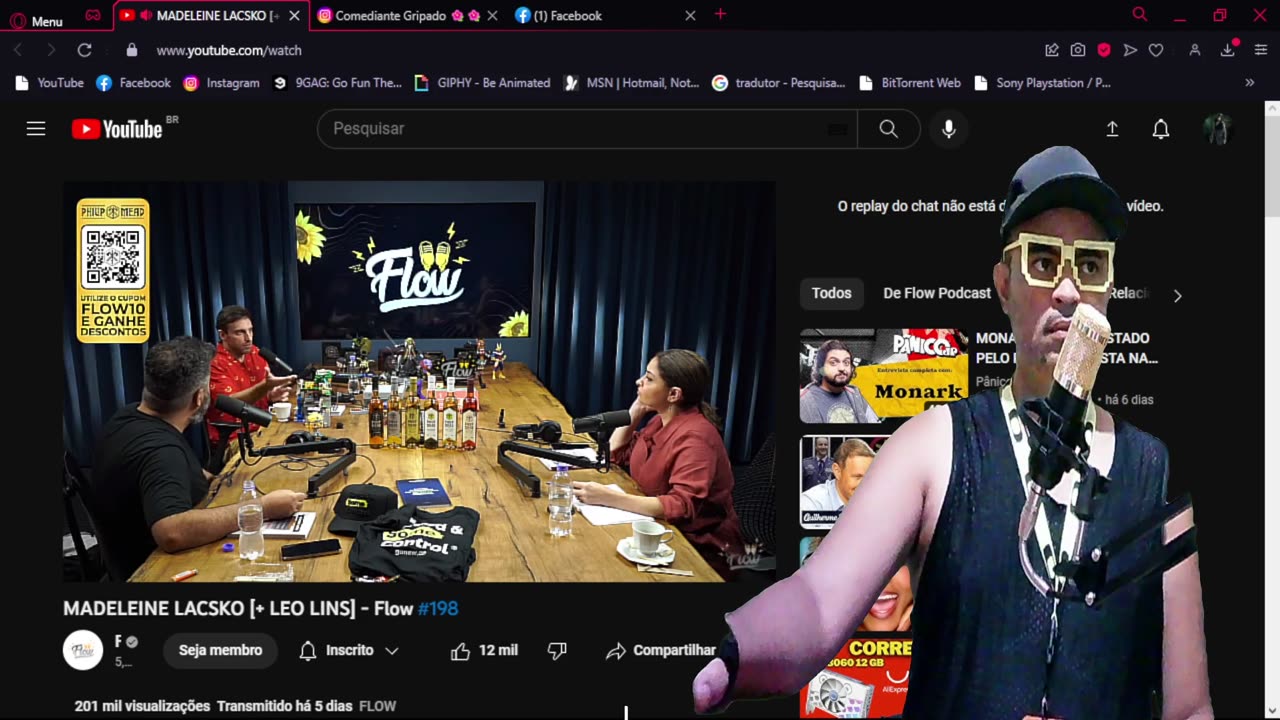Reload the page
Viewport: 1280px width, 720px height.
85,50
